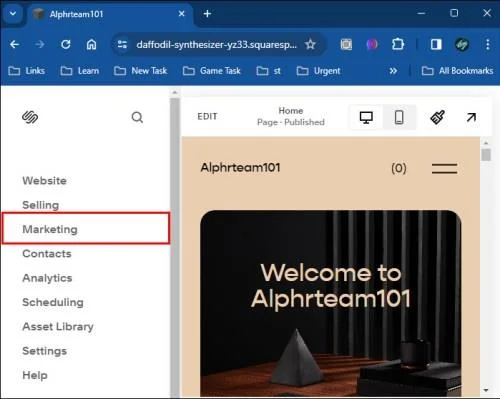Screen dimensions: 500x399
Task: Open the Chrome profile avatar
Action: (x=462, y=44)
